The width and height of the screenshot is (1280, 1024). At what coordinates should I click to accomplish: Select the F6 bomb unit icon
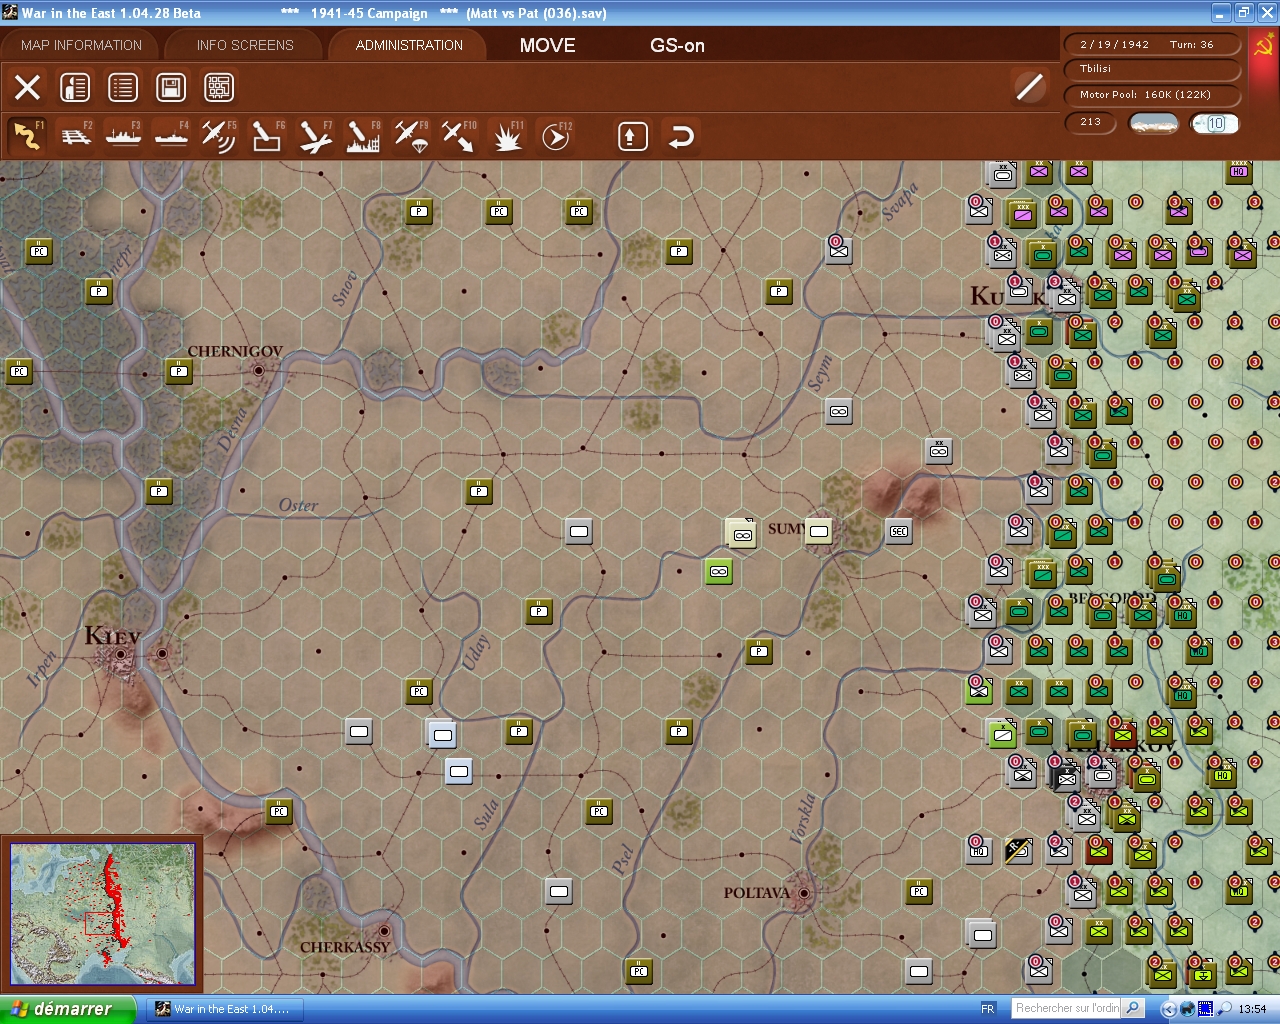267,136
